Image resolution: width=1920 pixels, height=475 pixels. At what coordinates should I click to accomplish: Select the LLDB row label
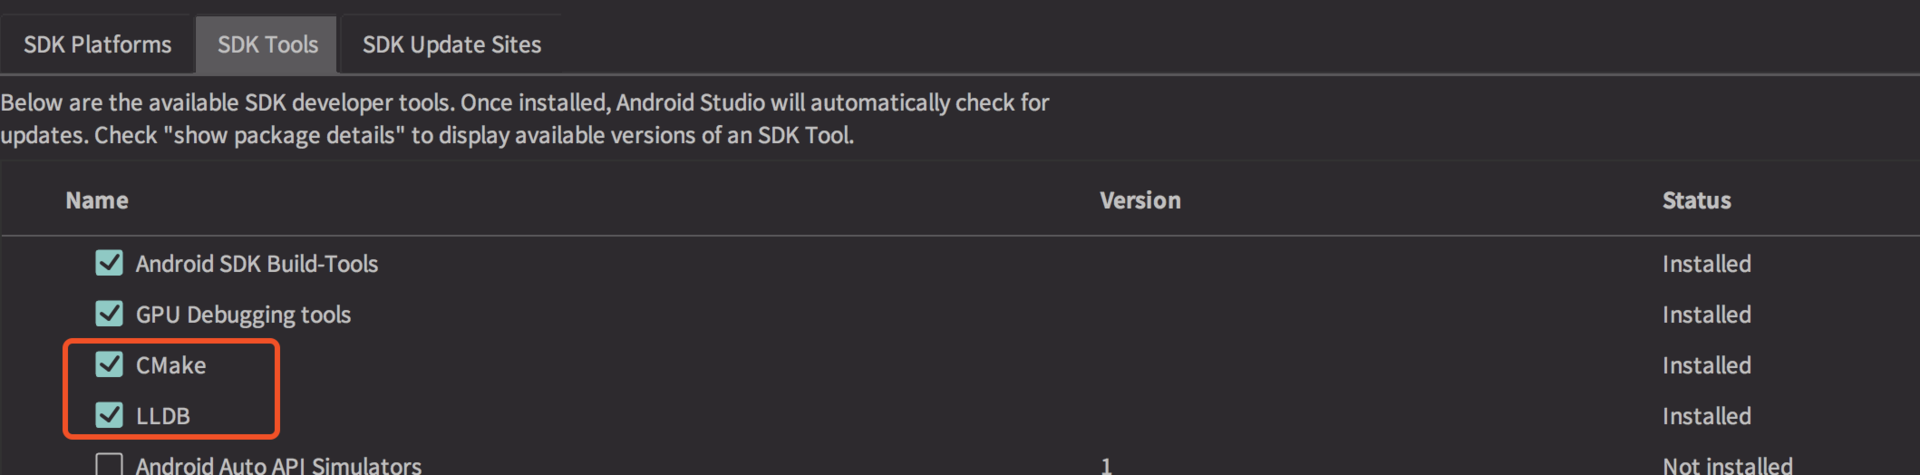point(163,416)
